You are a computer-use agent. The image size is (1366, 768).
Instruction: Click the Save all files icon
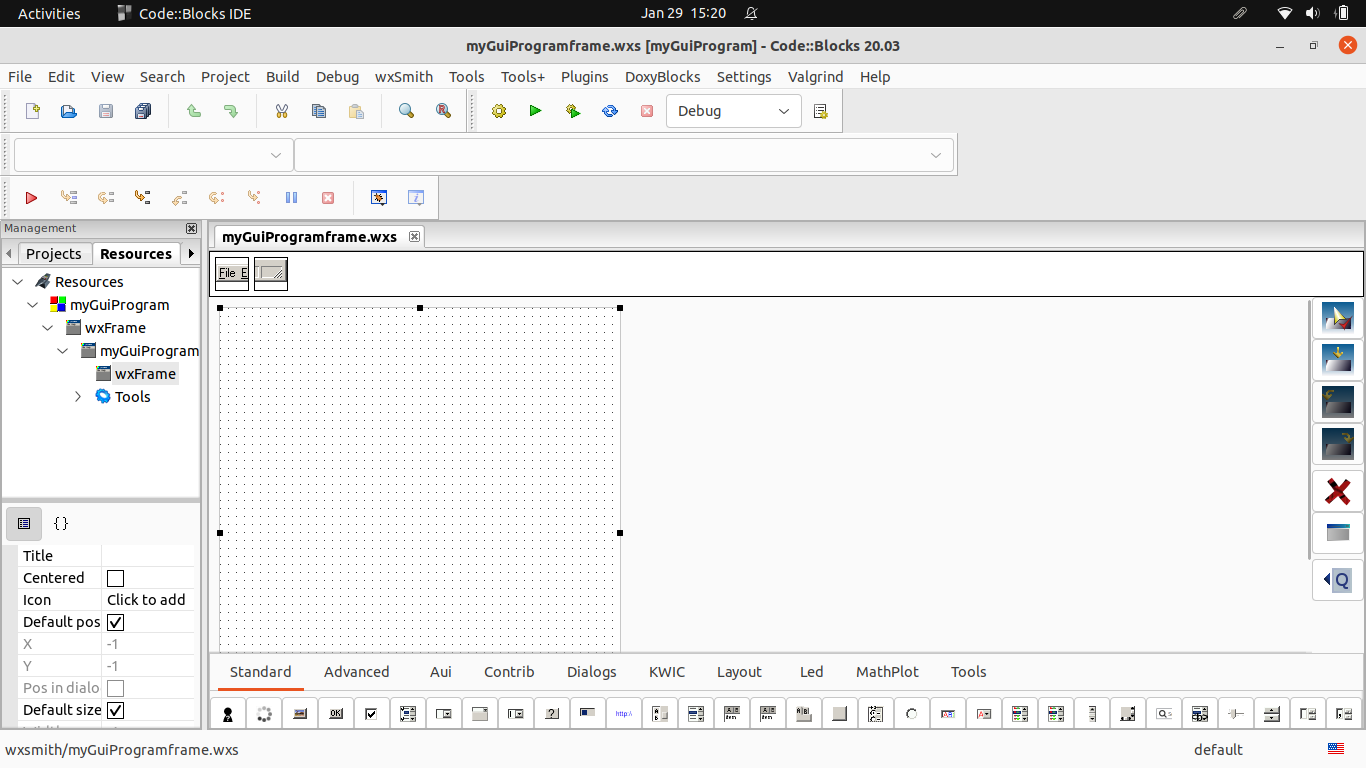coord(143,111)
